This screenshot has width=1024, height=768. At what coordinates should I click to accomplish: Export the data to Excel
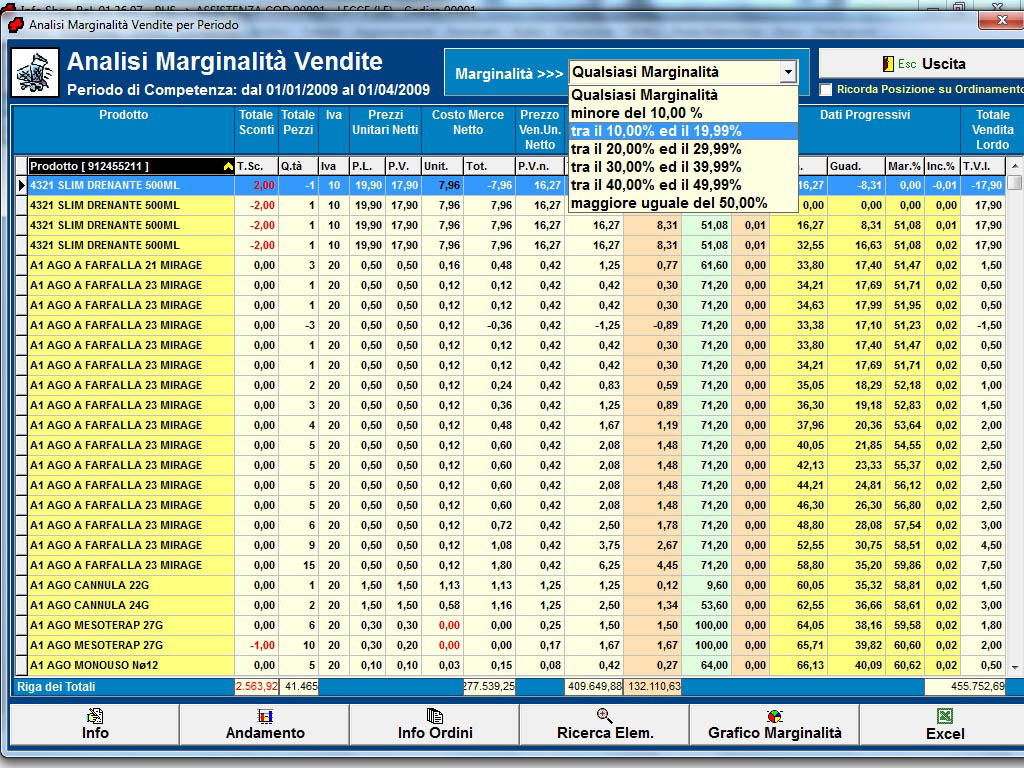[944, 724]
